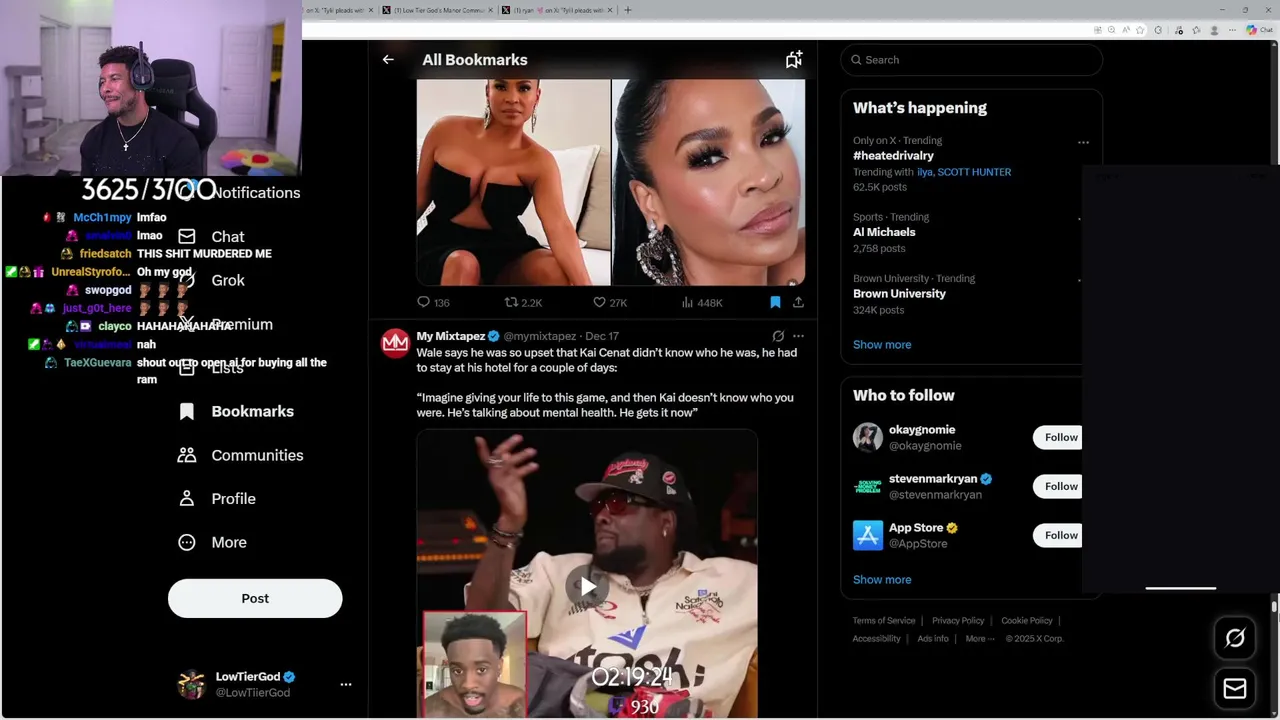This screenshot has width=1280, height=720.
Task: Remove bookmark from the 448K-view post
Action: coord(775,302)
